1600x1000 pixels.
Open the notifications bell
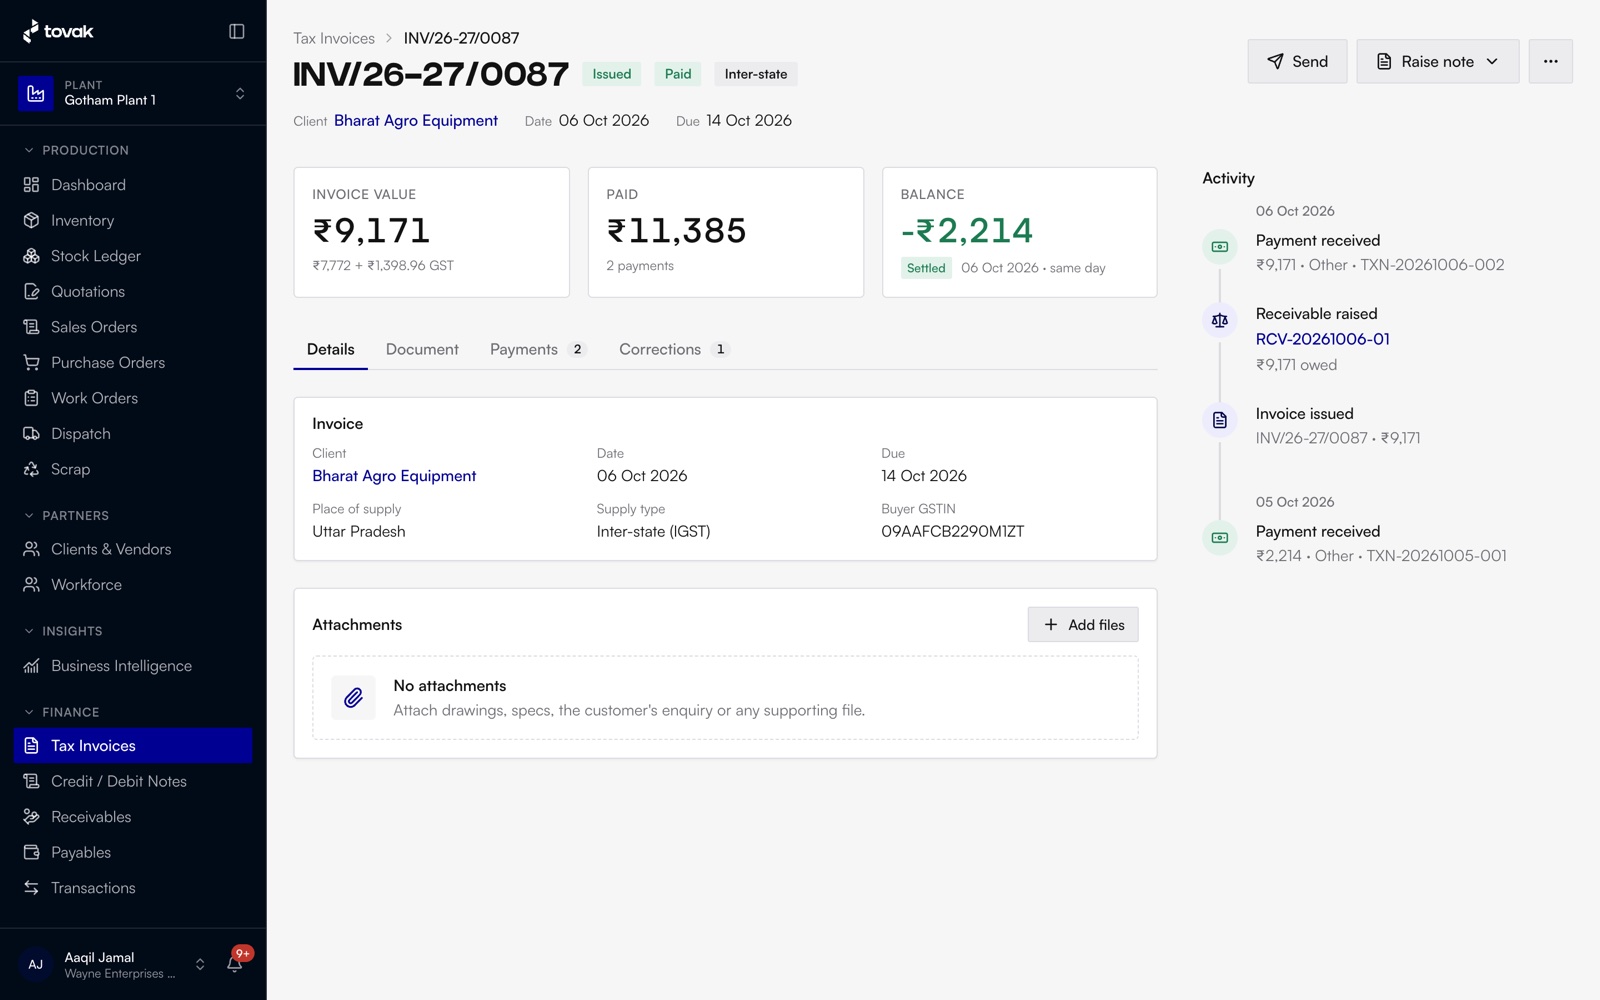(235, 964)
